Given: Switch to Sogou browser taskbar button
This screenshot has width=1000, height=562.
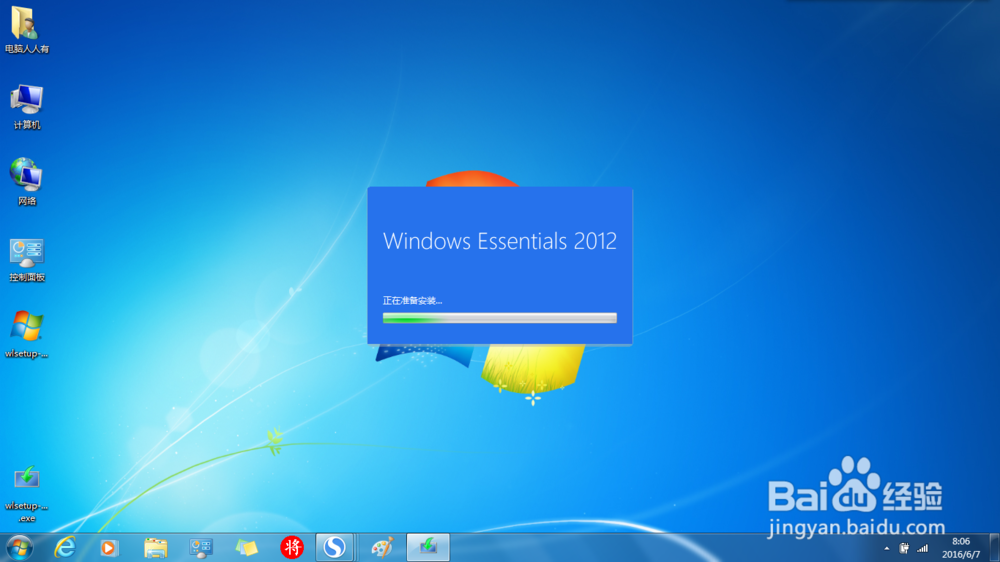Looking at the screenshot, I should (x=334, y=547).
